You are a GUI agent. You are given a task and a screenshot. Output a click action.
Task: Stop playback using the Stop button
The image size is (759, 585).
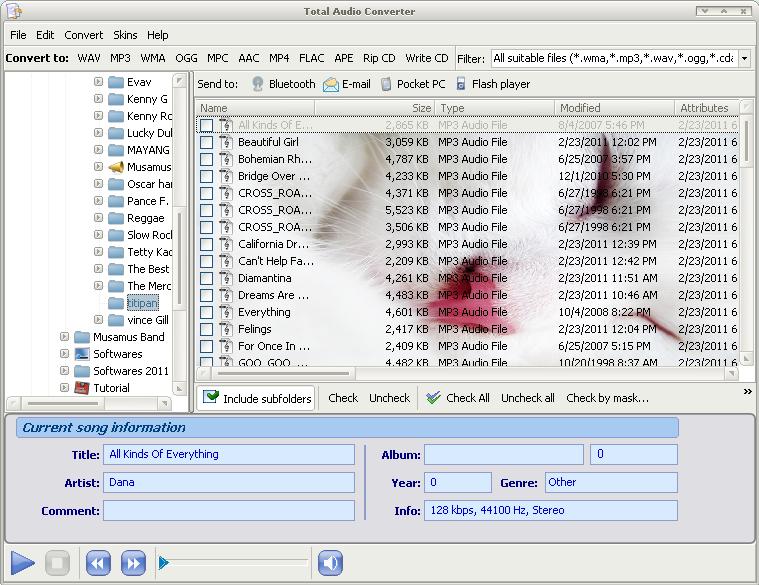click(57, 563)
